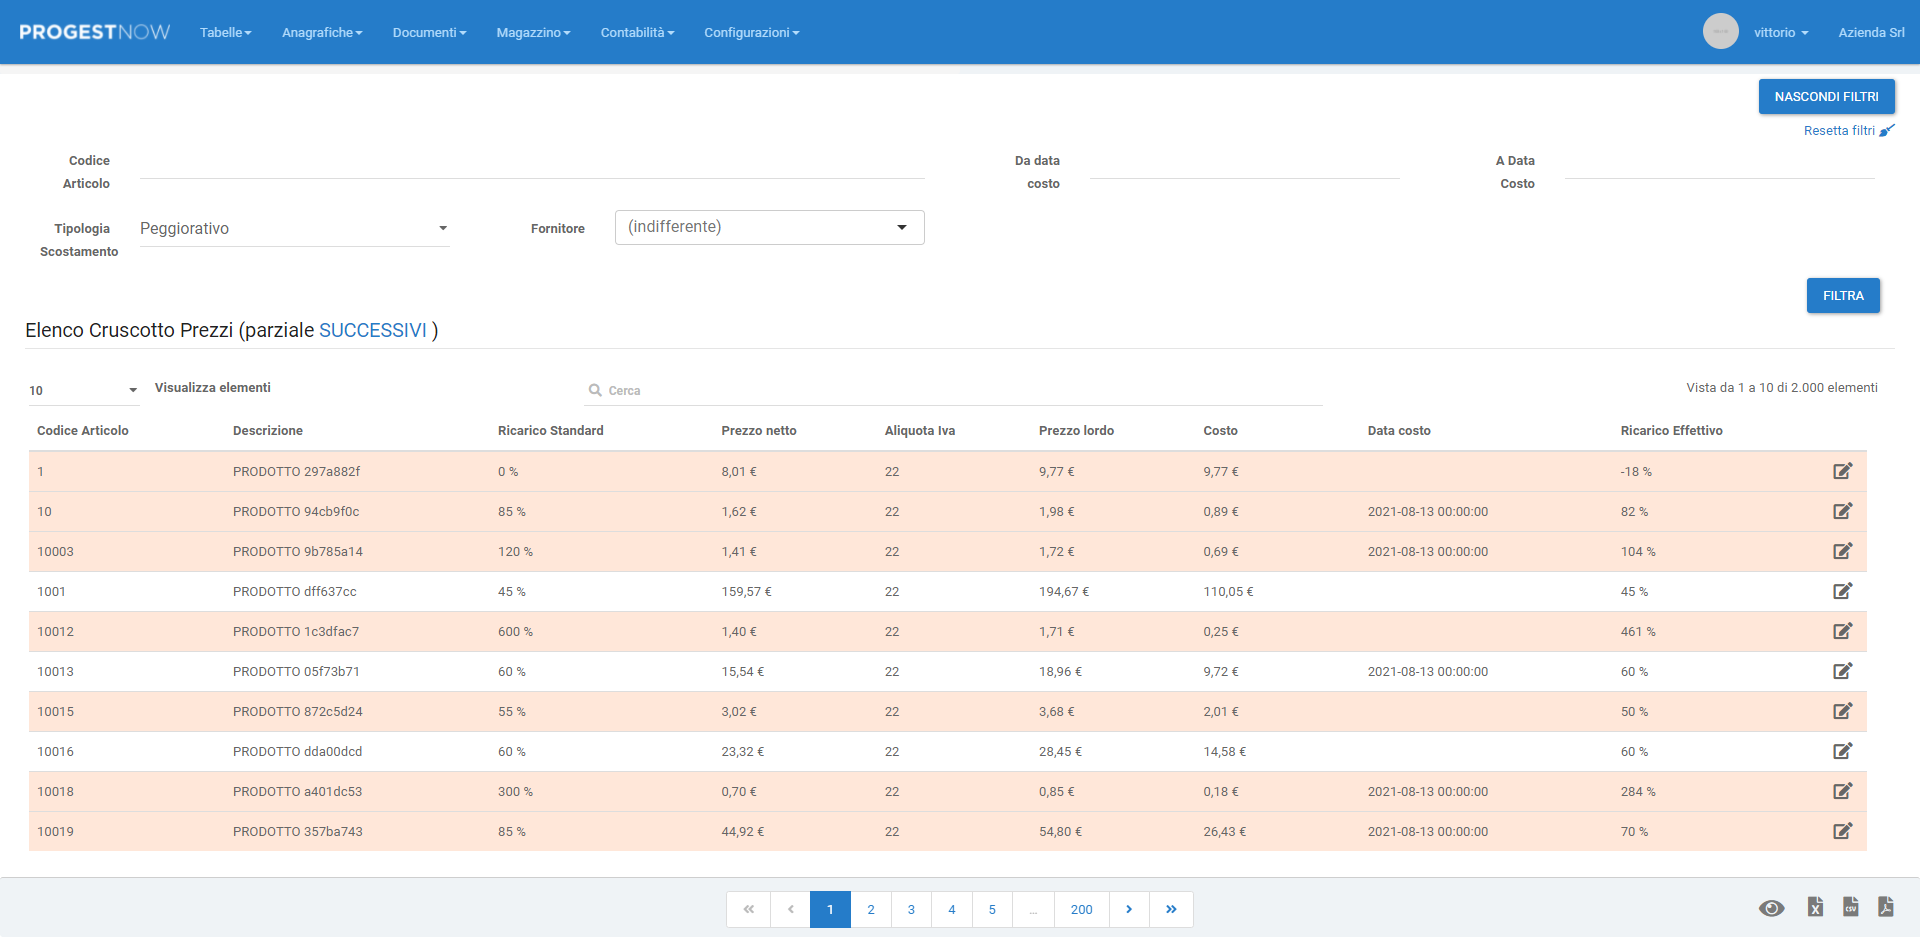Image resolution: width=1920 pixels, height=937 pixels.
Task: Go to page 200
Action: point(1081,909)
